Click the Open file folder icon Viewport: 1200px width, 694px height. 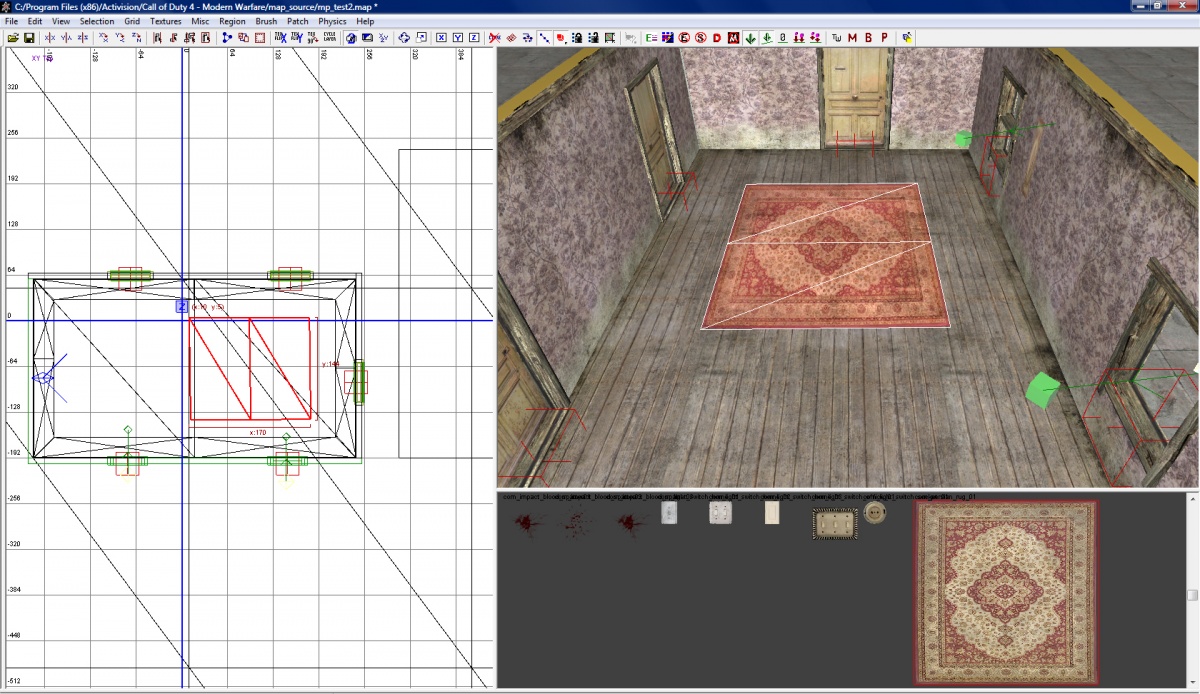tap(13, 38)
